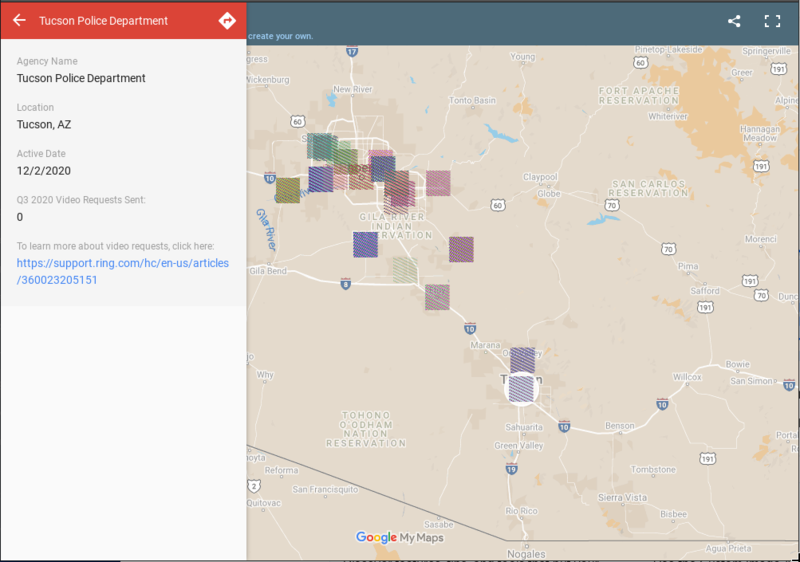The width and height of the screenshot is (800, 562).
Task: Click the Green Valley label on map
Action: [518, 446]
